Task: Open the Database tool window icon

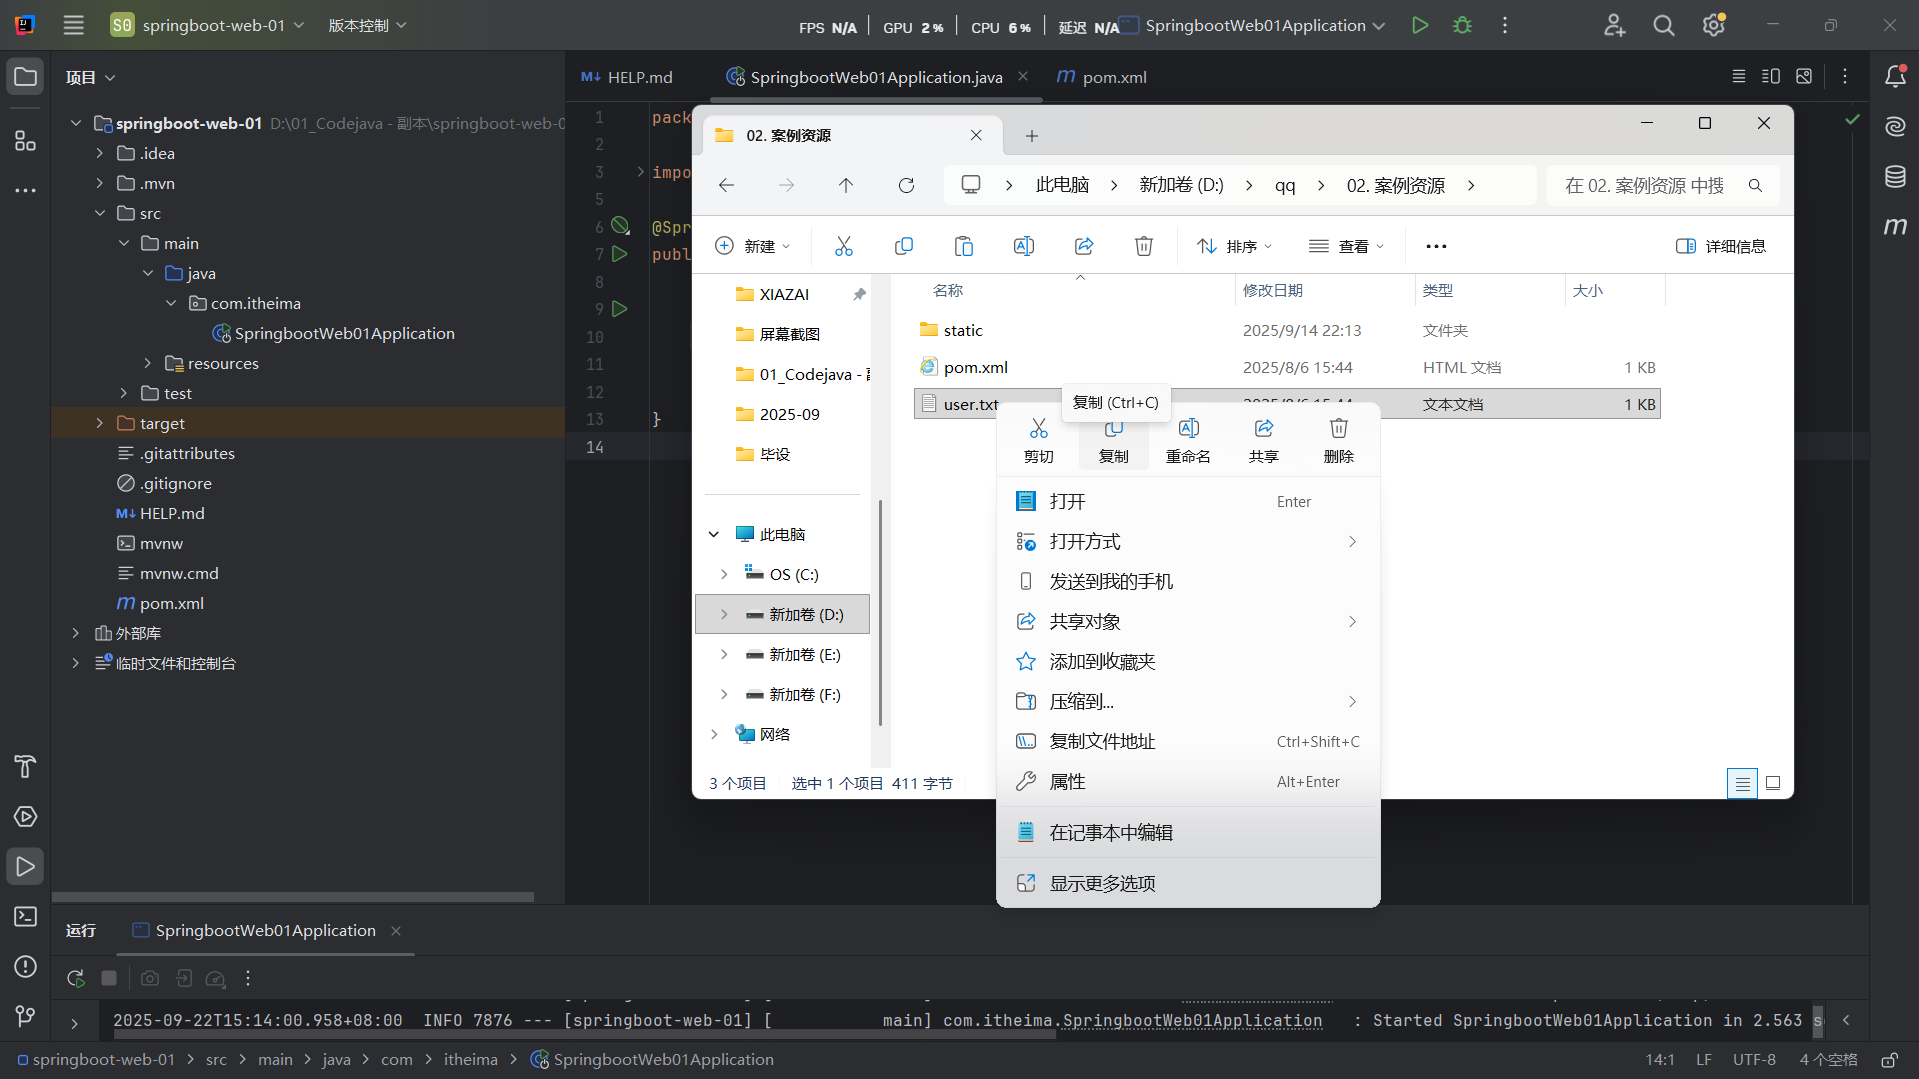Action: pos(1895,177)
